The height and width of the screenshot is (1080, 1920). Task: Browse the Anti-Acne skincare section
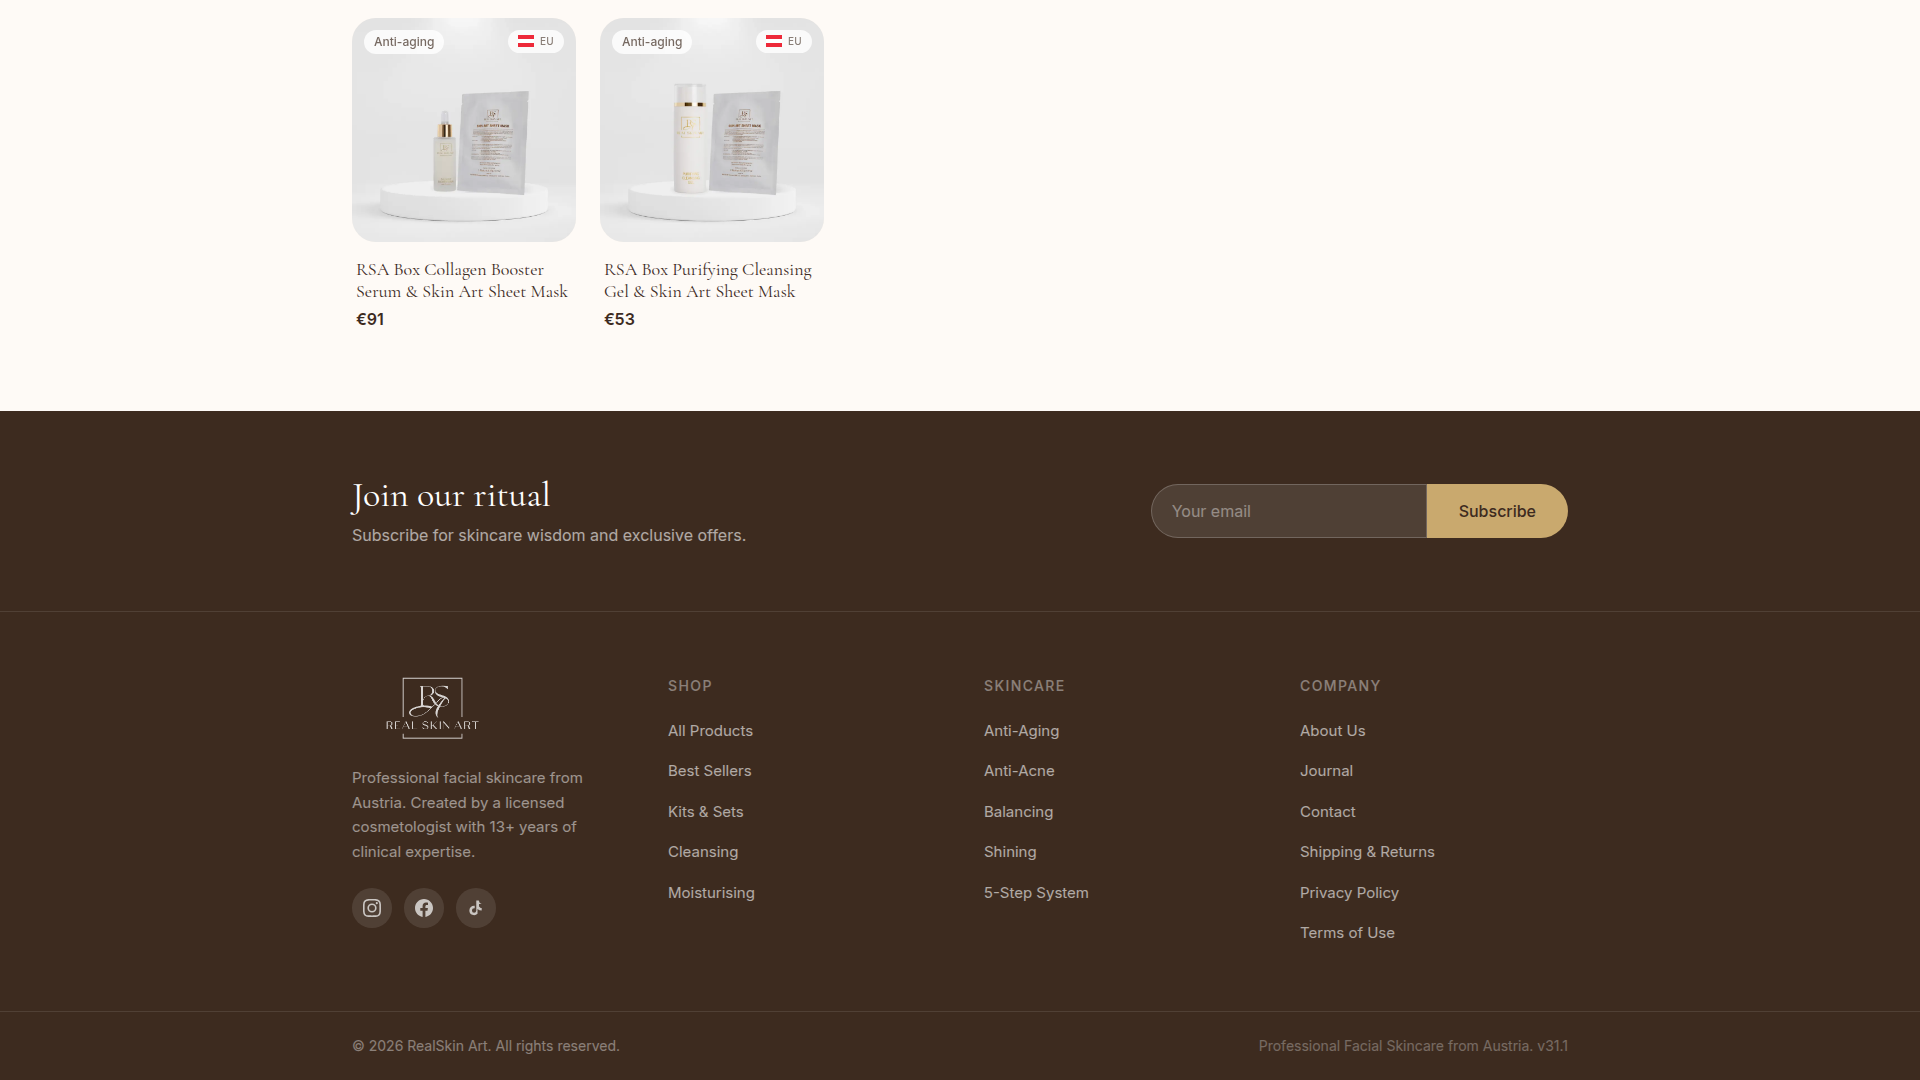point(1018,770)
